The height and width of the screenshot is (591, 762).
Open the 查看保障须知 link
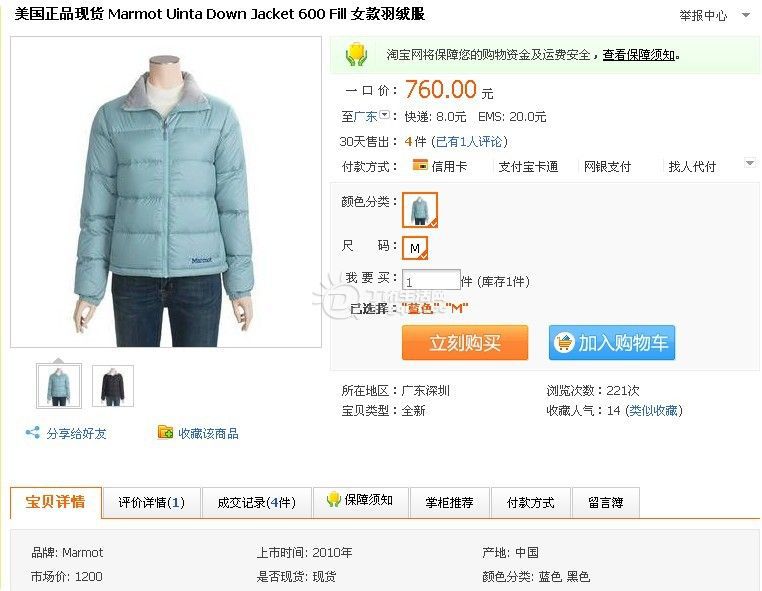pyautogui.click(x=639, y=54)
